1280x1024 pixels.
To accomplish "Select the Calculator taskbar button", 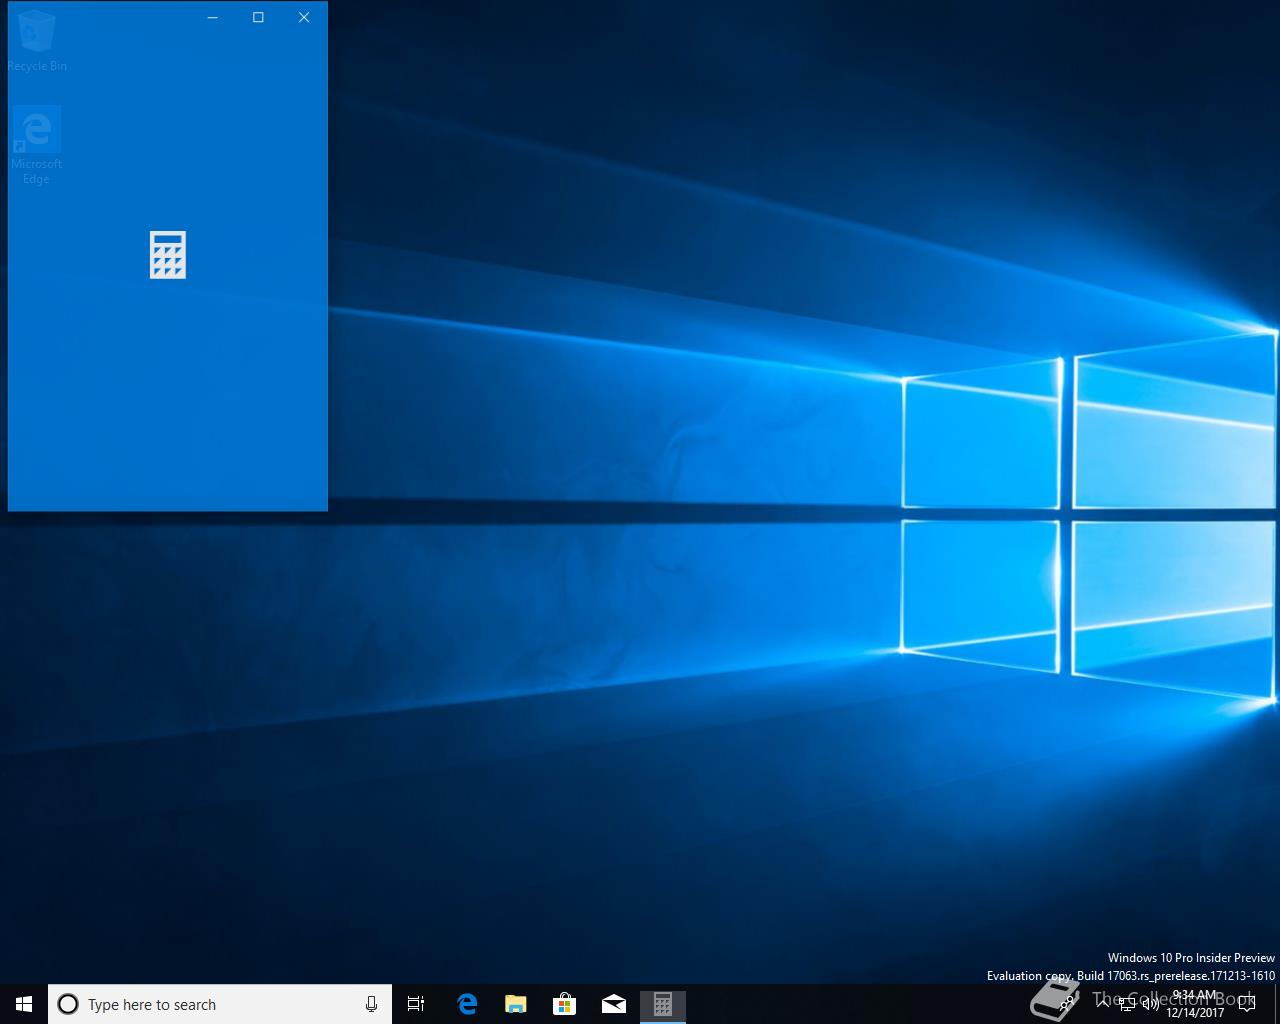I will [662, 1004].
